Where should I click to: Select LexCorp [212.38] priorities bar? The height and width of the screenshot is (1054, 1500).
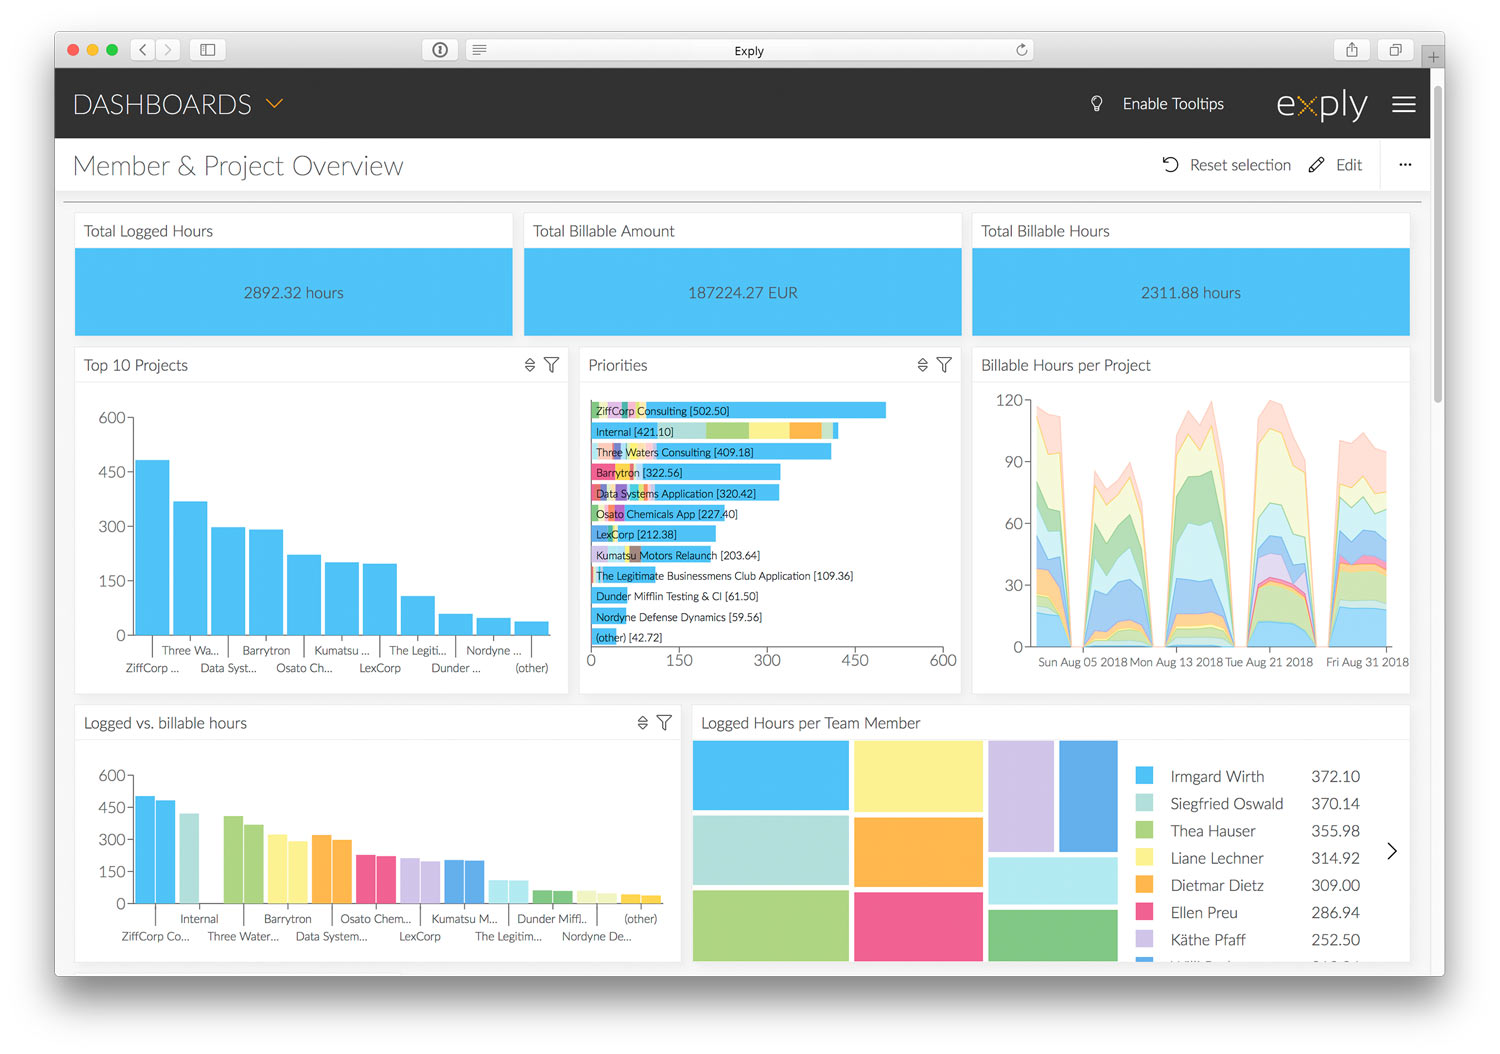point(654,534)
